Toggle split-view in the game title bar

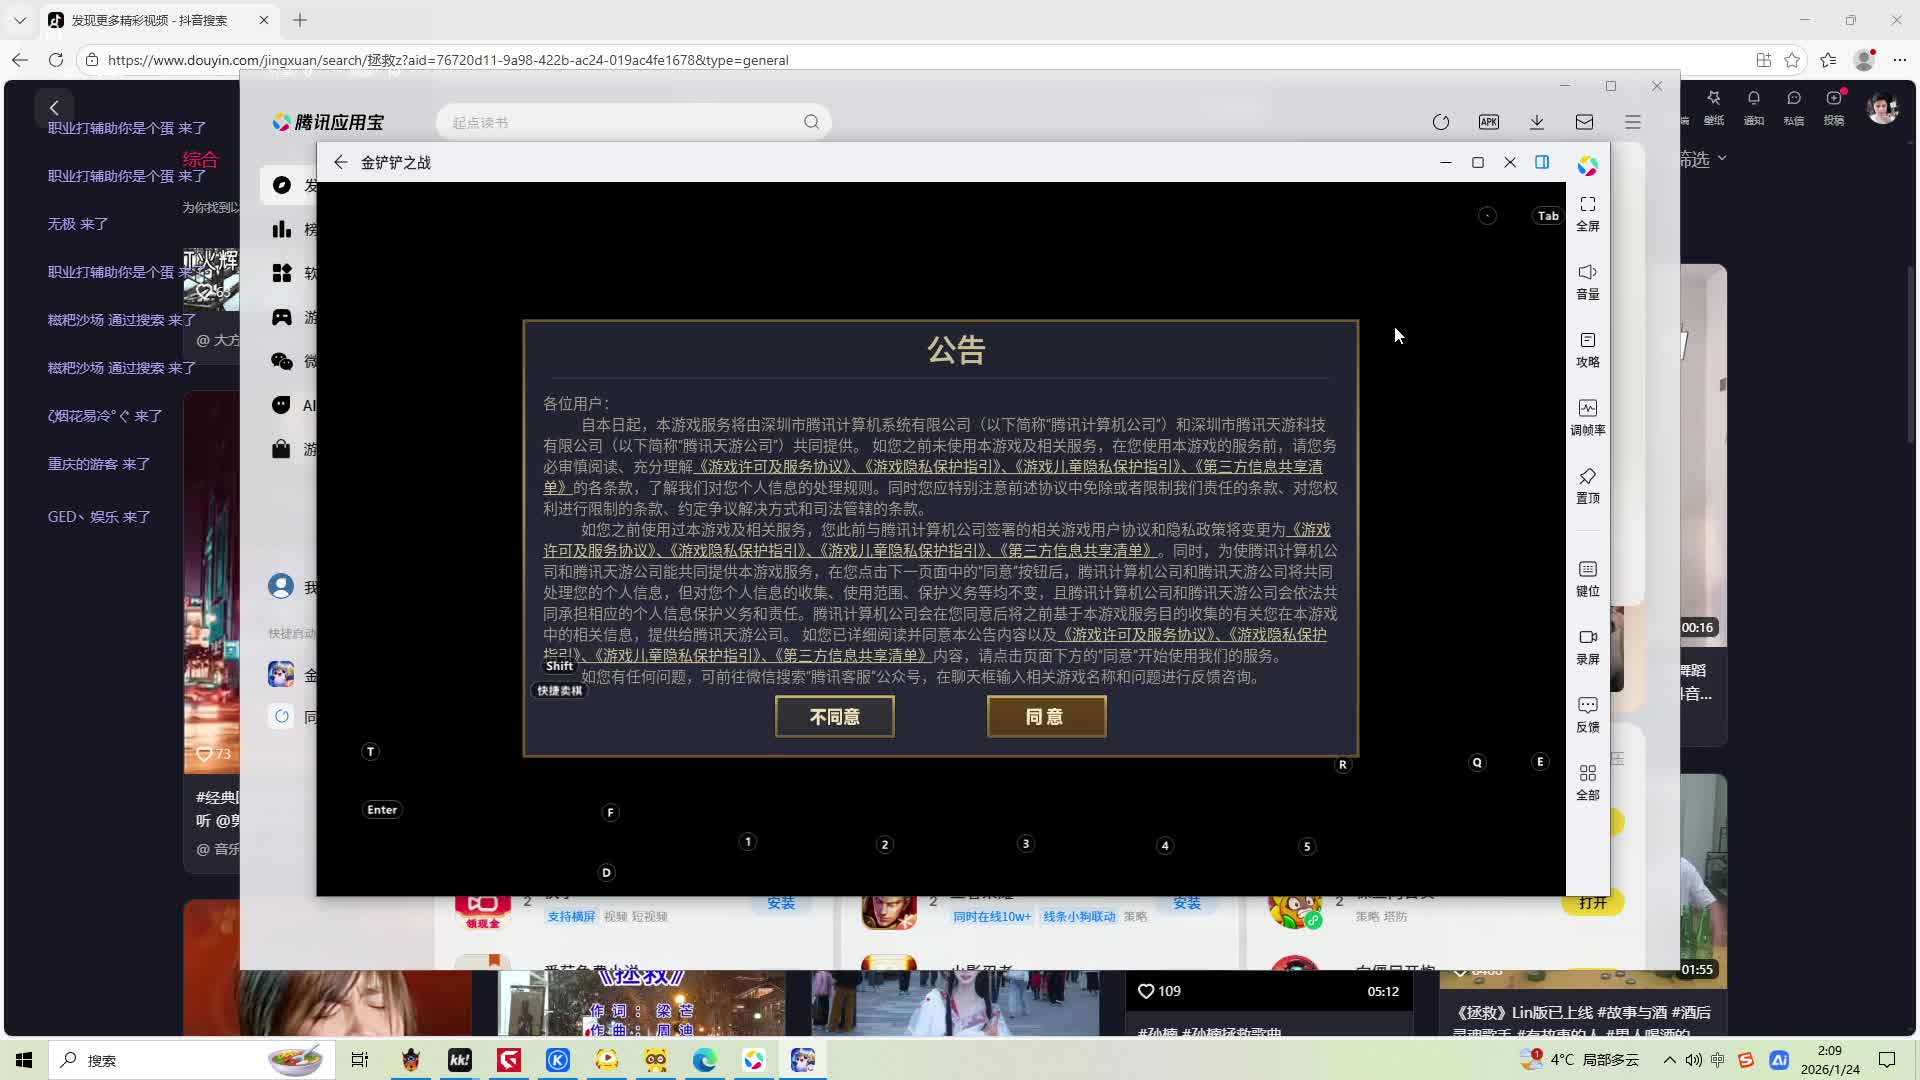point(1542,162)
